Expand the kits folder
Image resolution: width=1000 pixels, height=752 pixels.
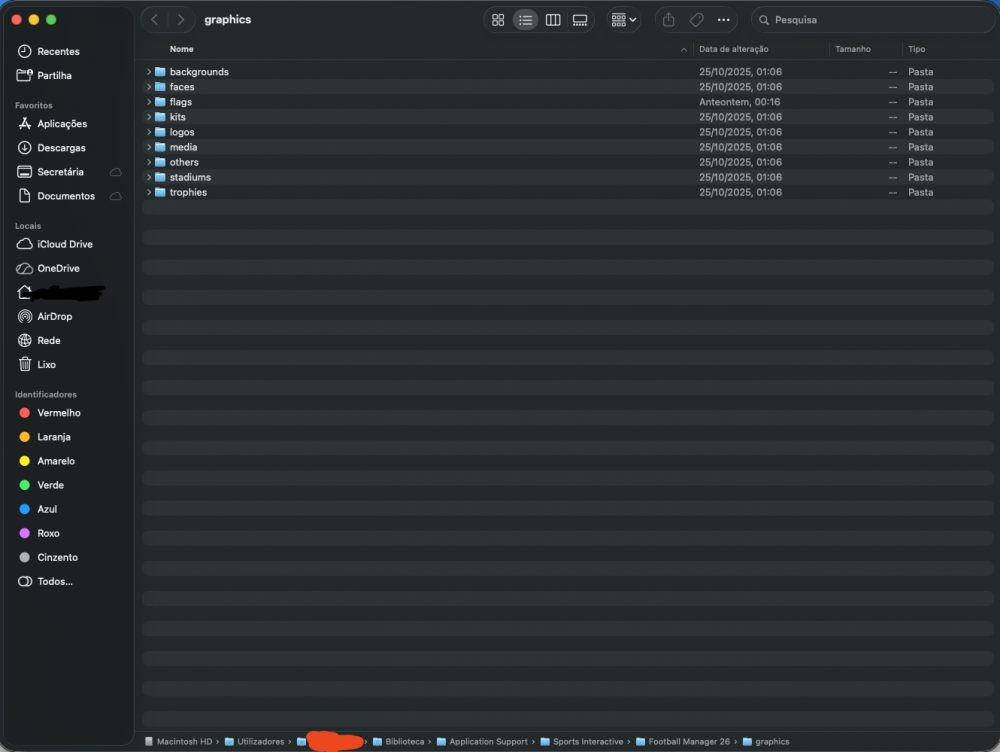click(149, 117)
